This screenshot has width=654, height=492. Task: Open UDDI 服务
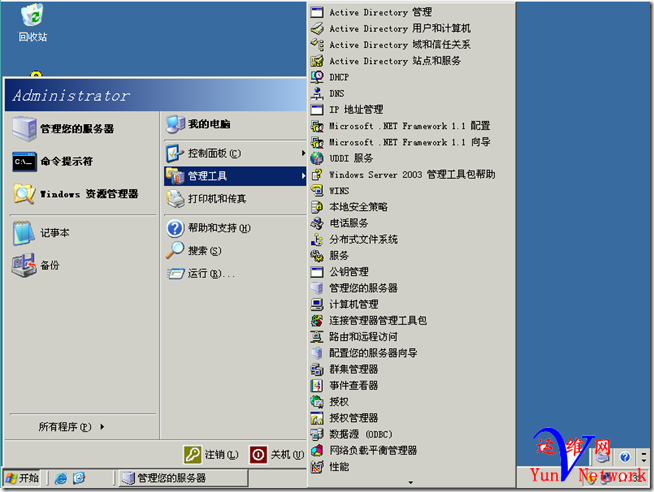411,158
